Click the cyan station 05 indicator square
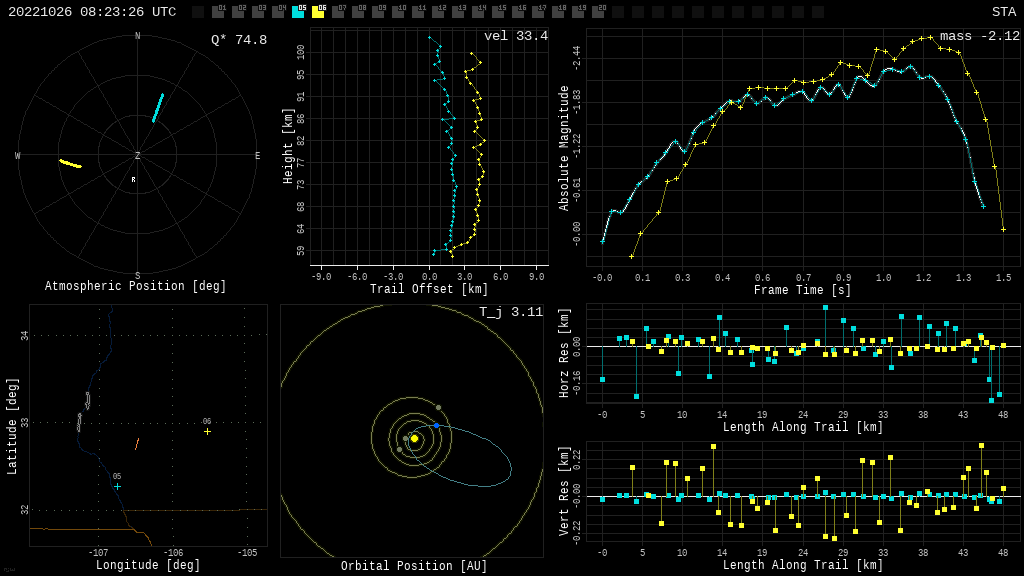The image size is (1024, 576). [x=298, y=12]
